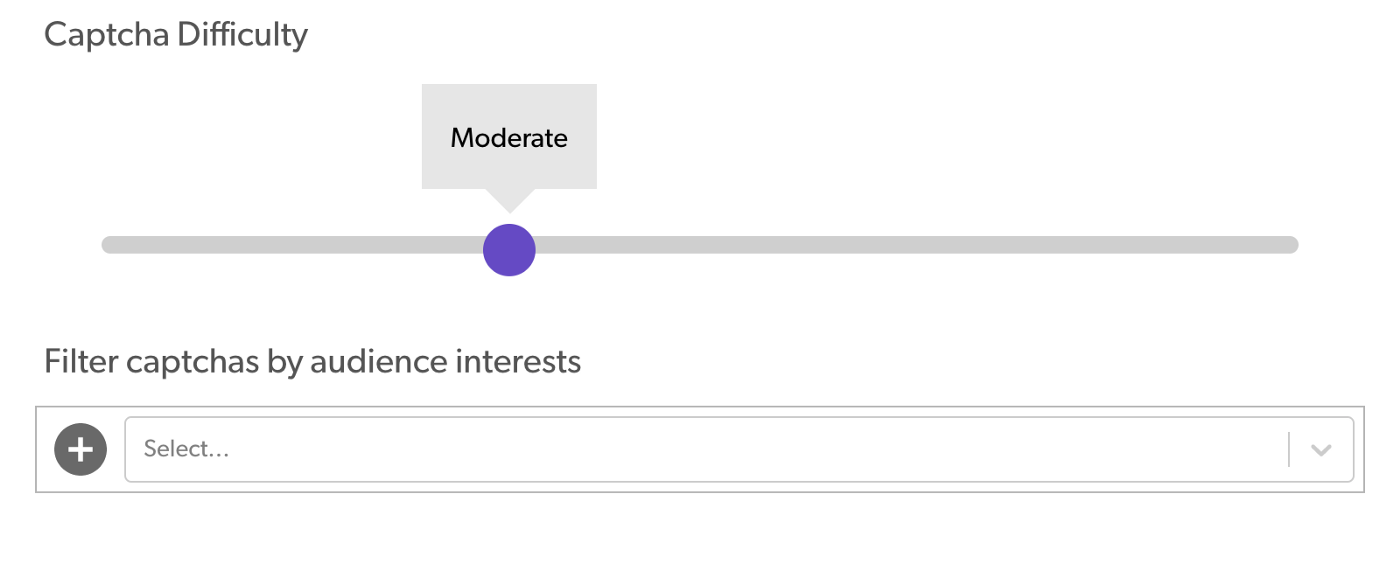Image resolution: width=1400 pixels, height=563 pixels.
Task: Click the middle of the interests select box
Action: pyautogui.click(x=738, y=449)
